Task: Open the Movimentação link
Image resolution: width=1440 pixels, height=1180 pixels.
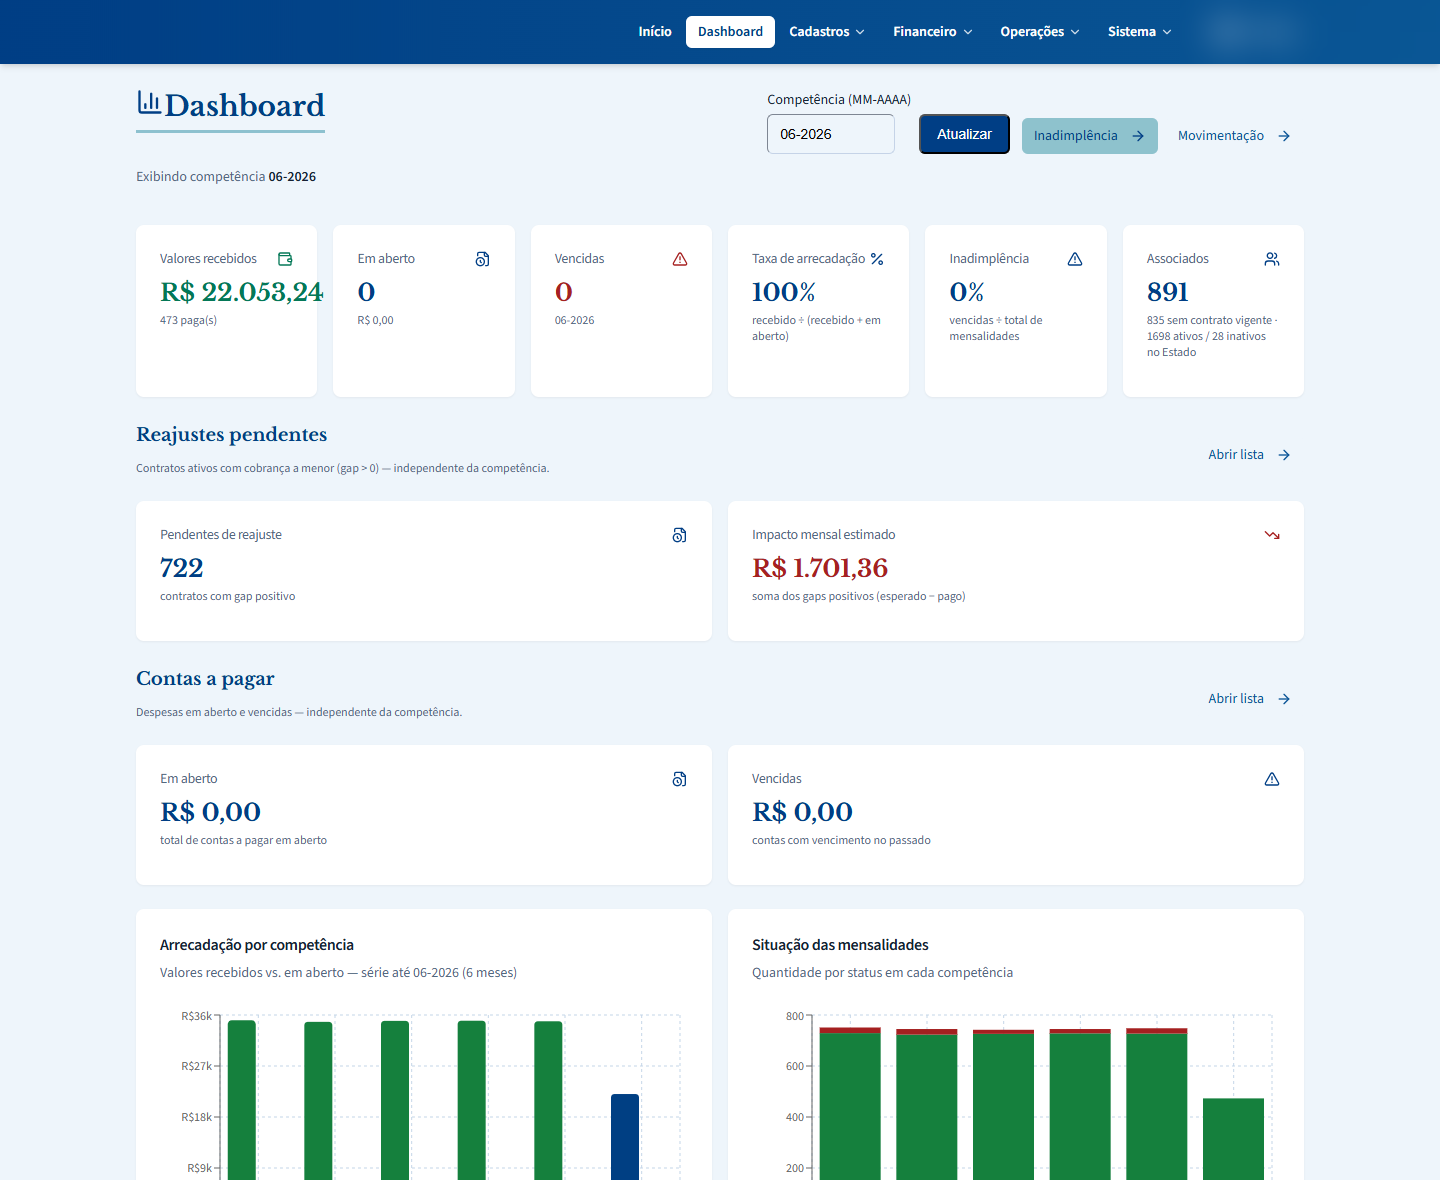Action: pyautogui.click(x=1235, y=136)
